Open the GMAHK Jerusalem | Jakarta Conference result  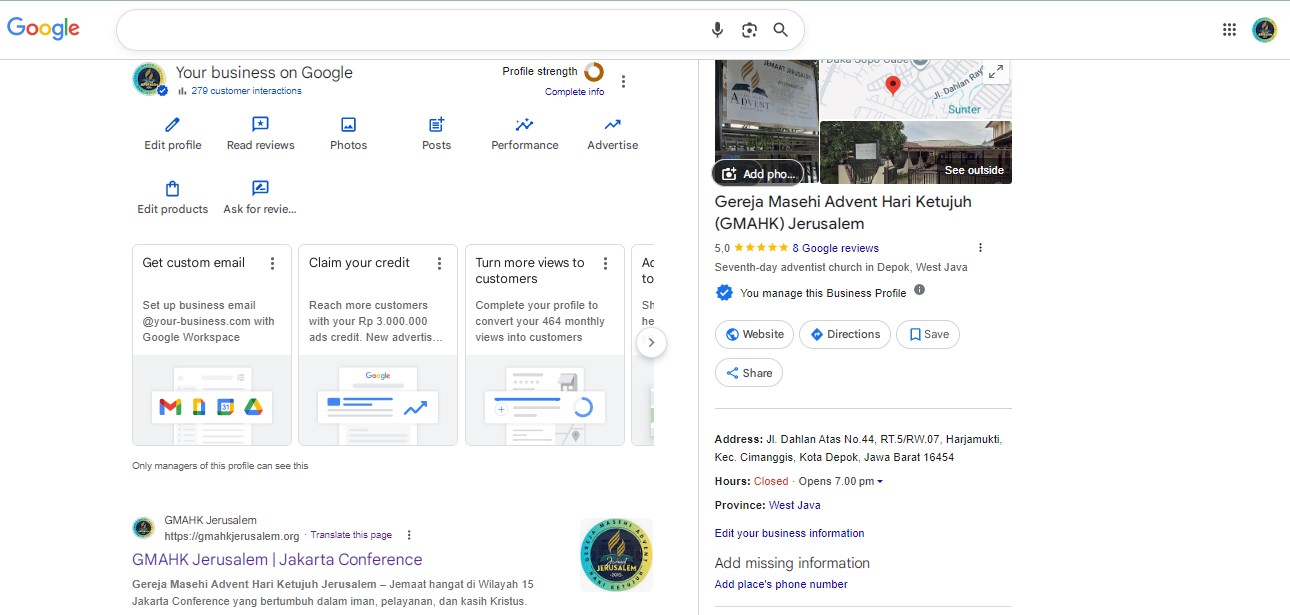(x=277, y=559)
